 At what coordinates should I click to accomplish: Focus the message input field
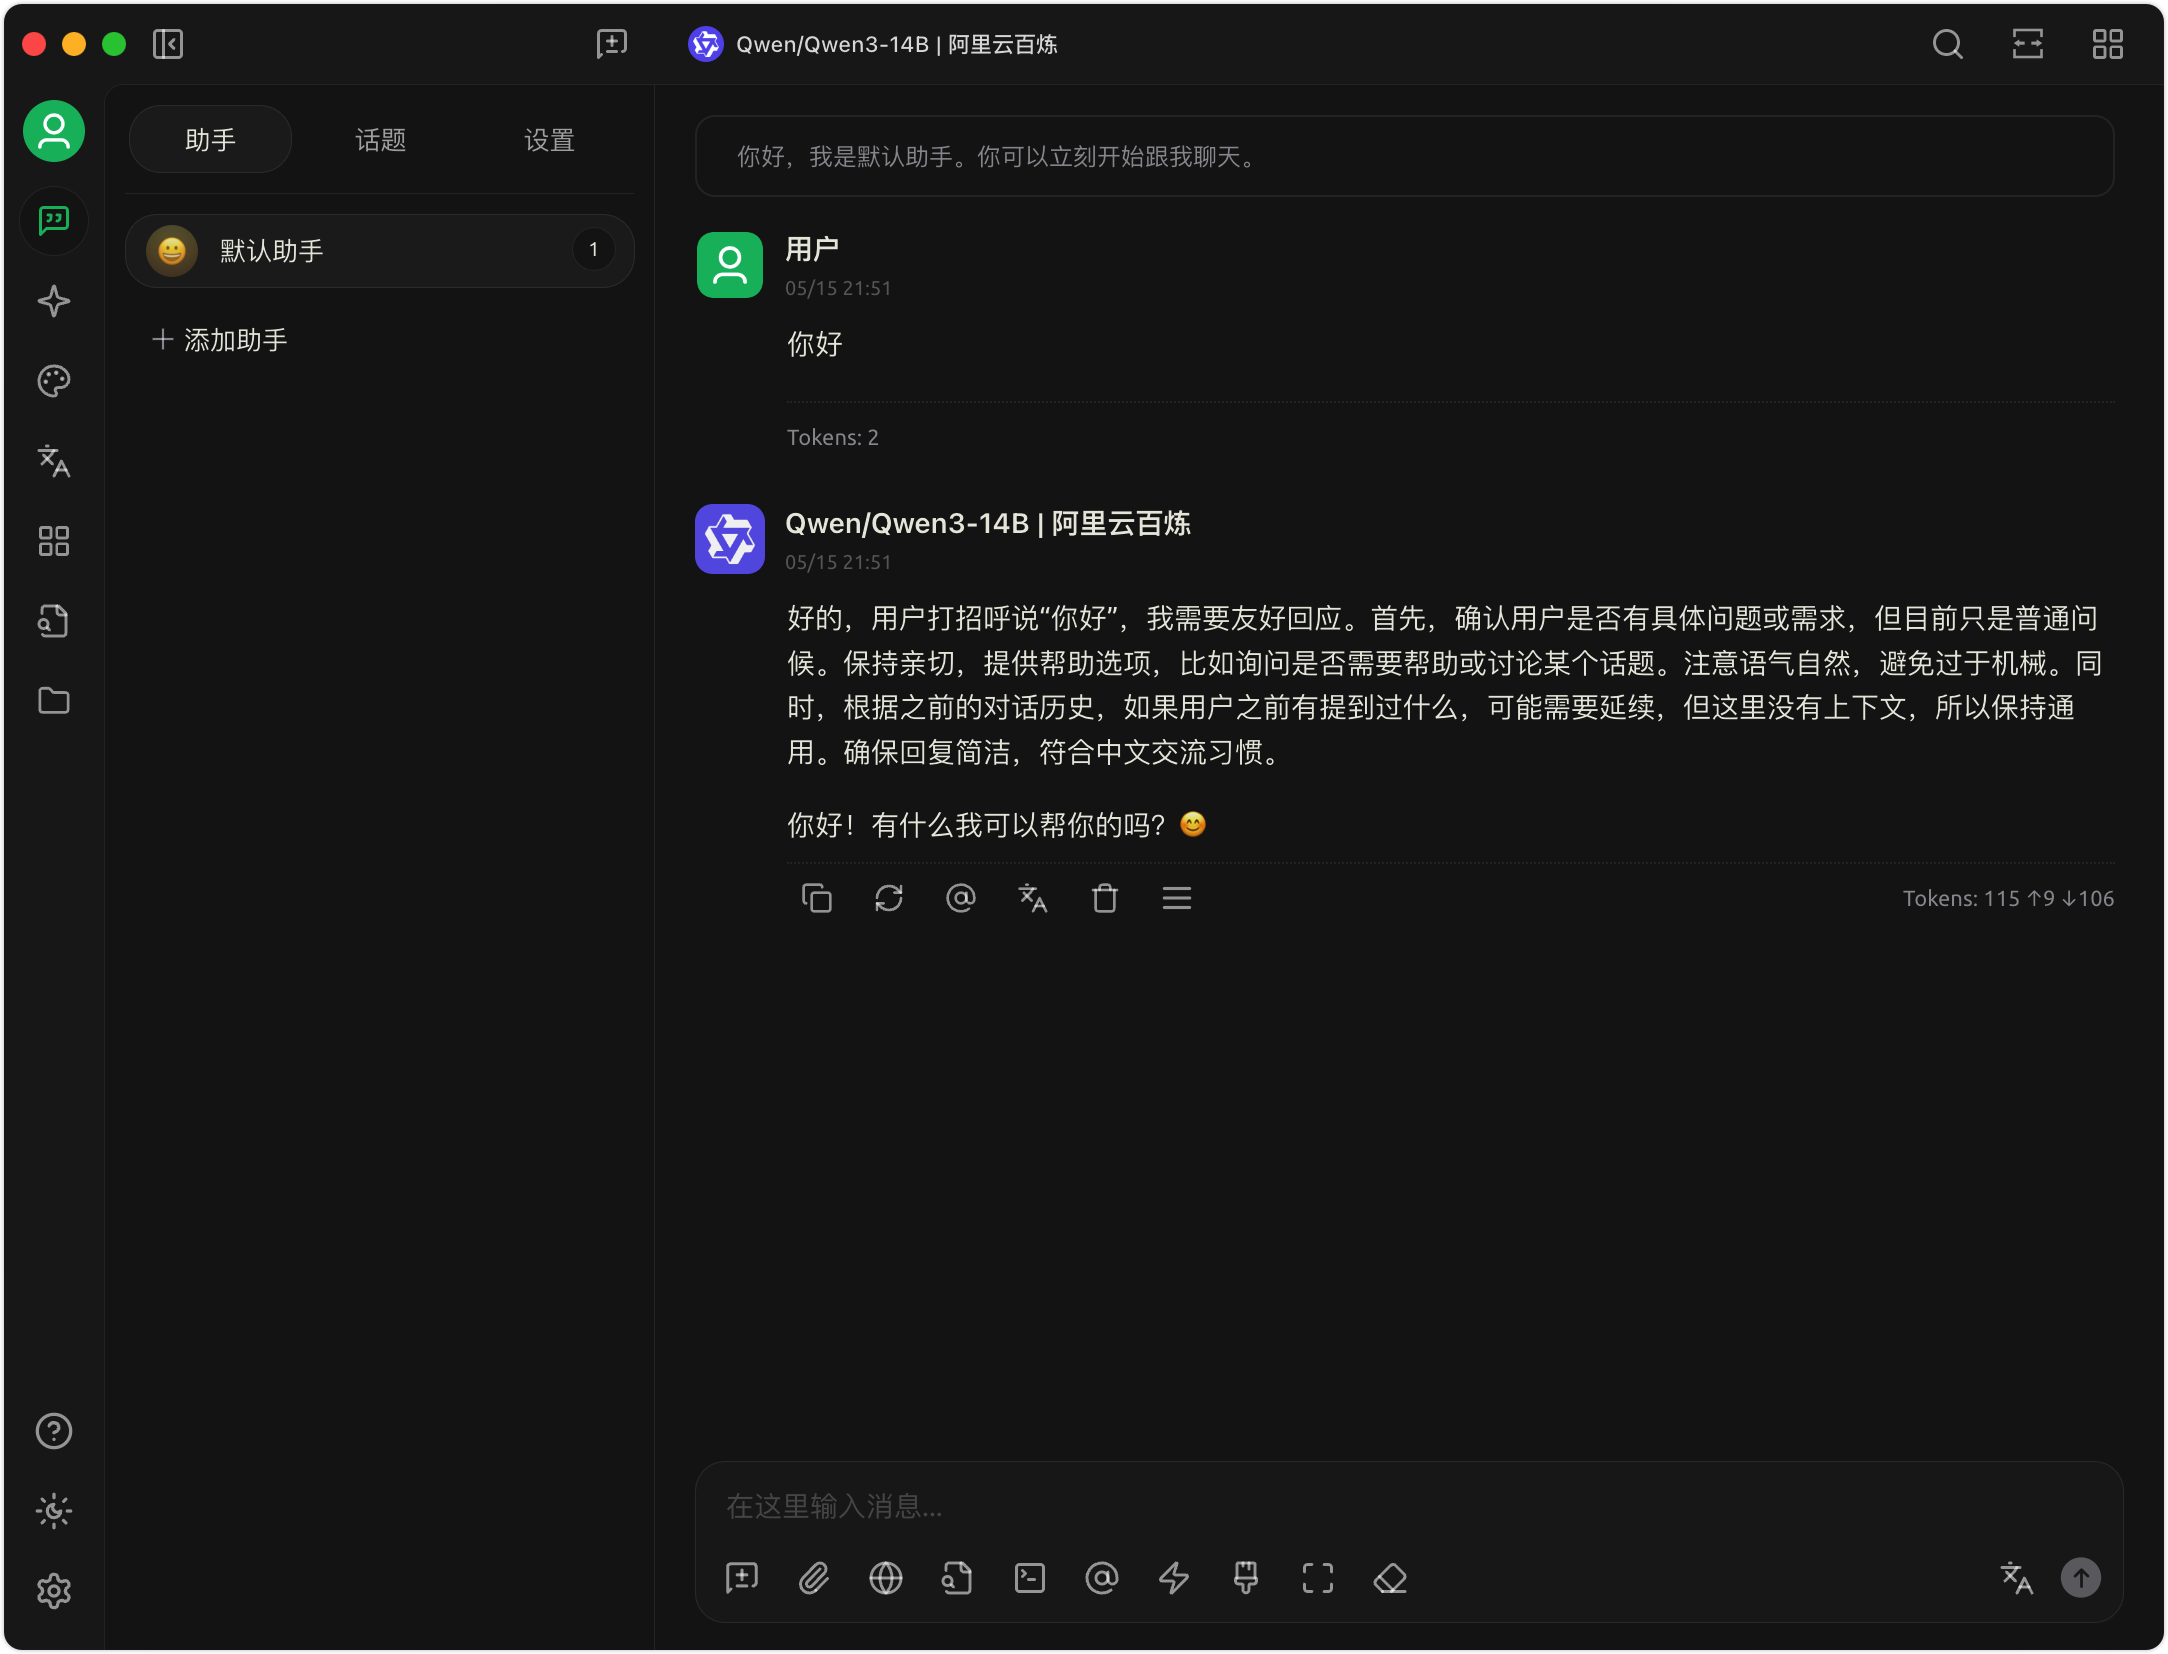point(1408,1506)
